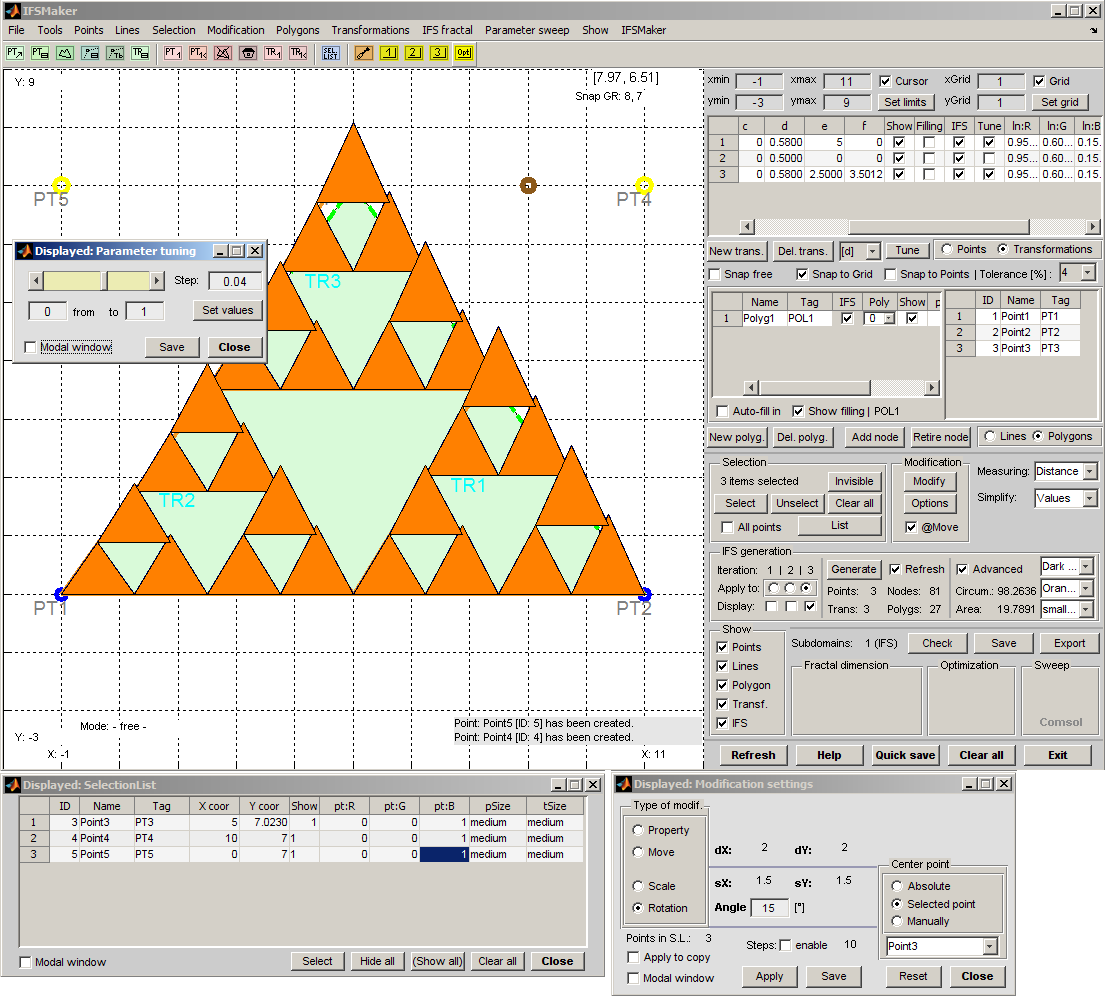The width and height of the screenshot is (1106, 1000).
Task: Click the Angle input field
Action: point(768,908)
